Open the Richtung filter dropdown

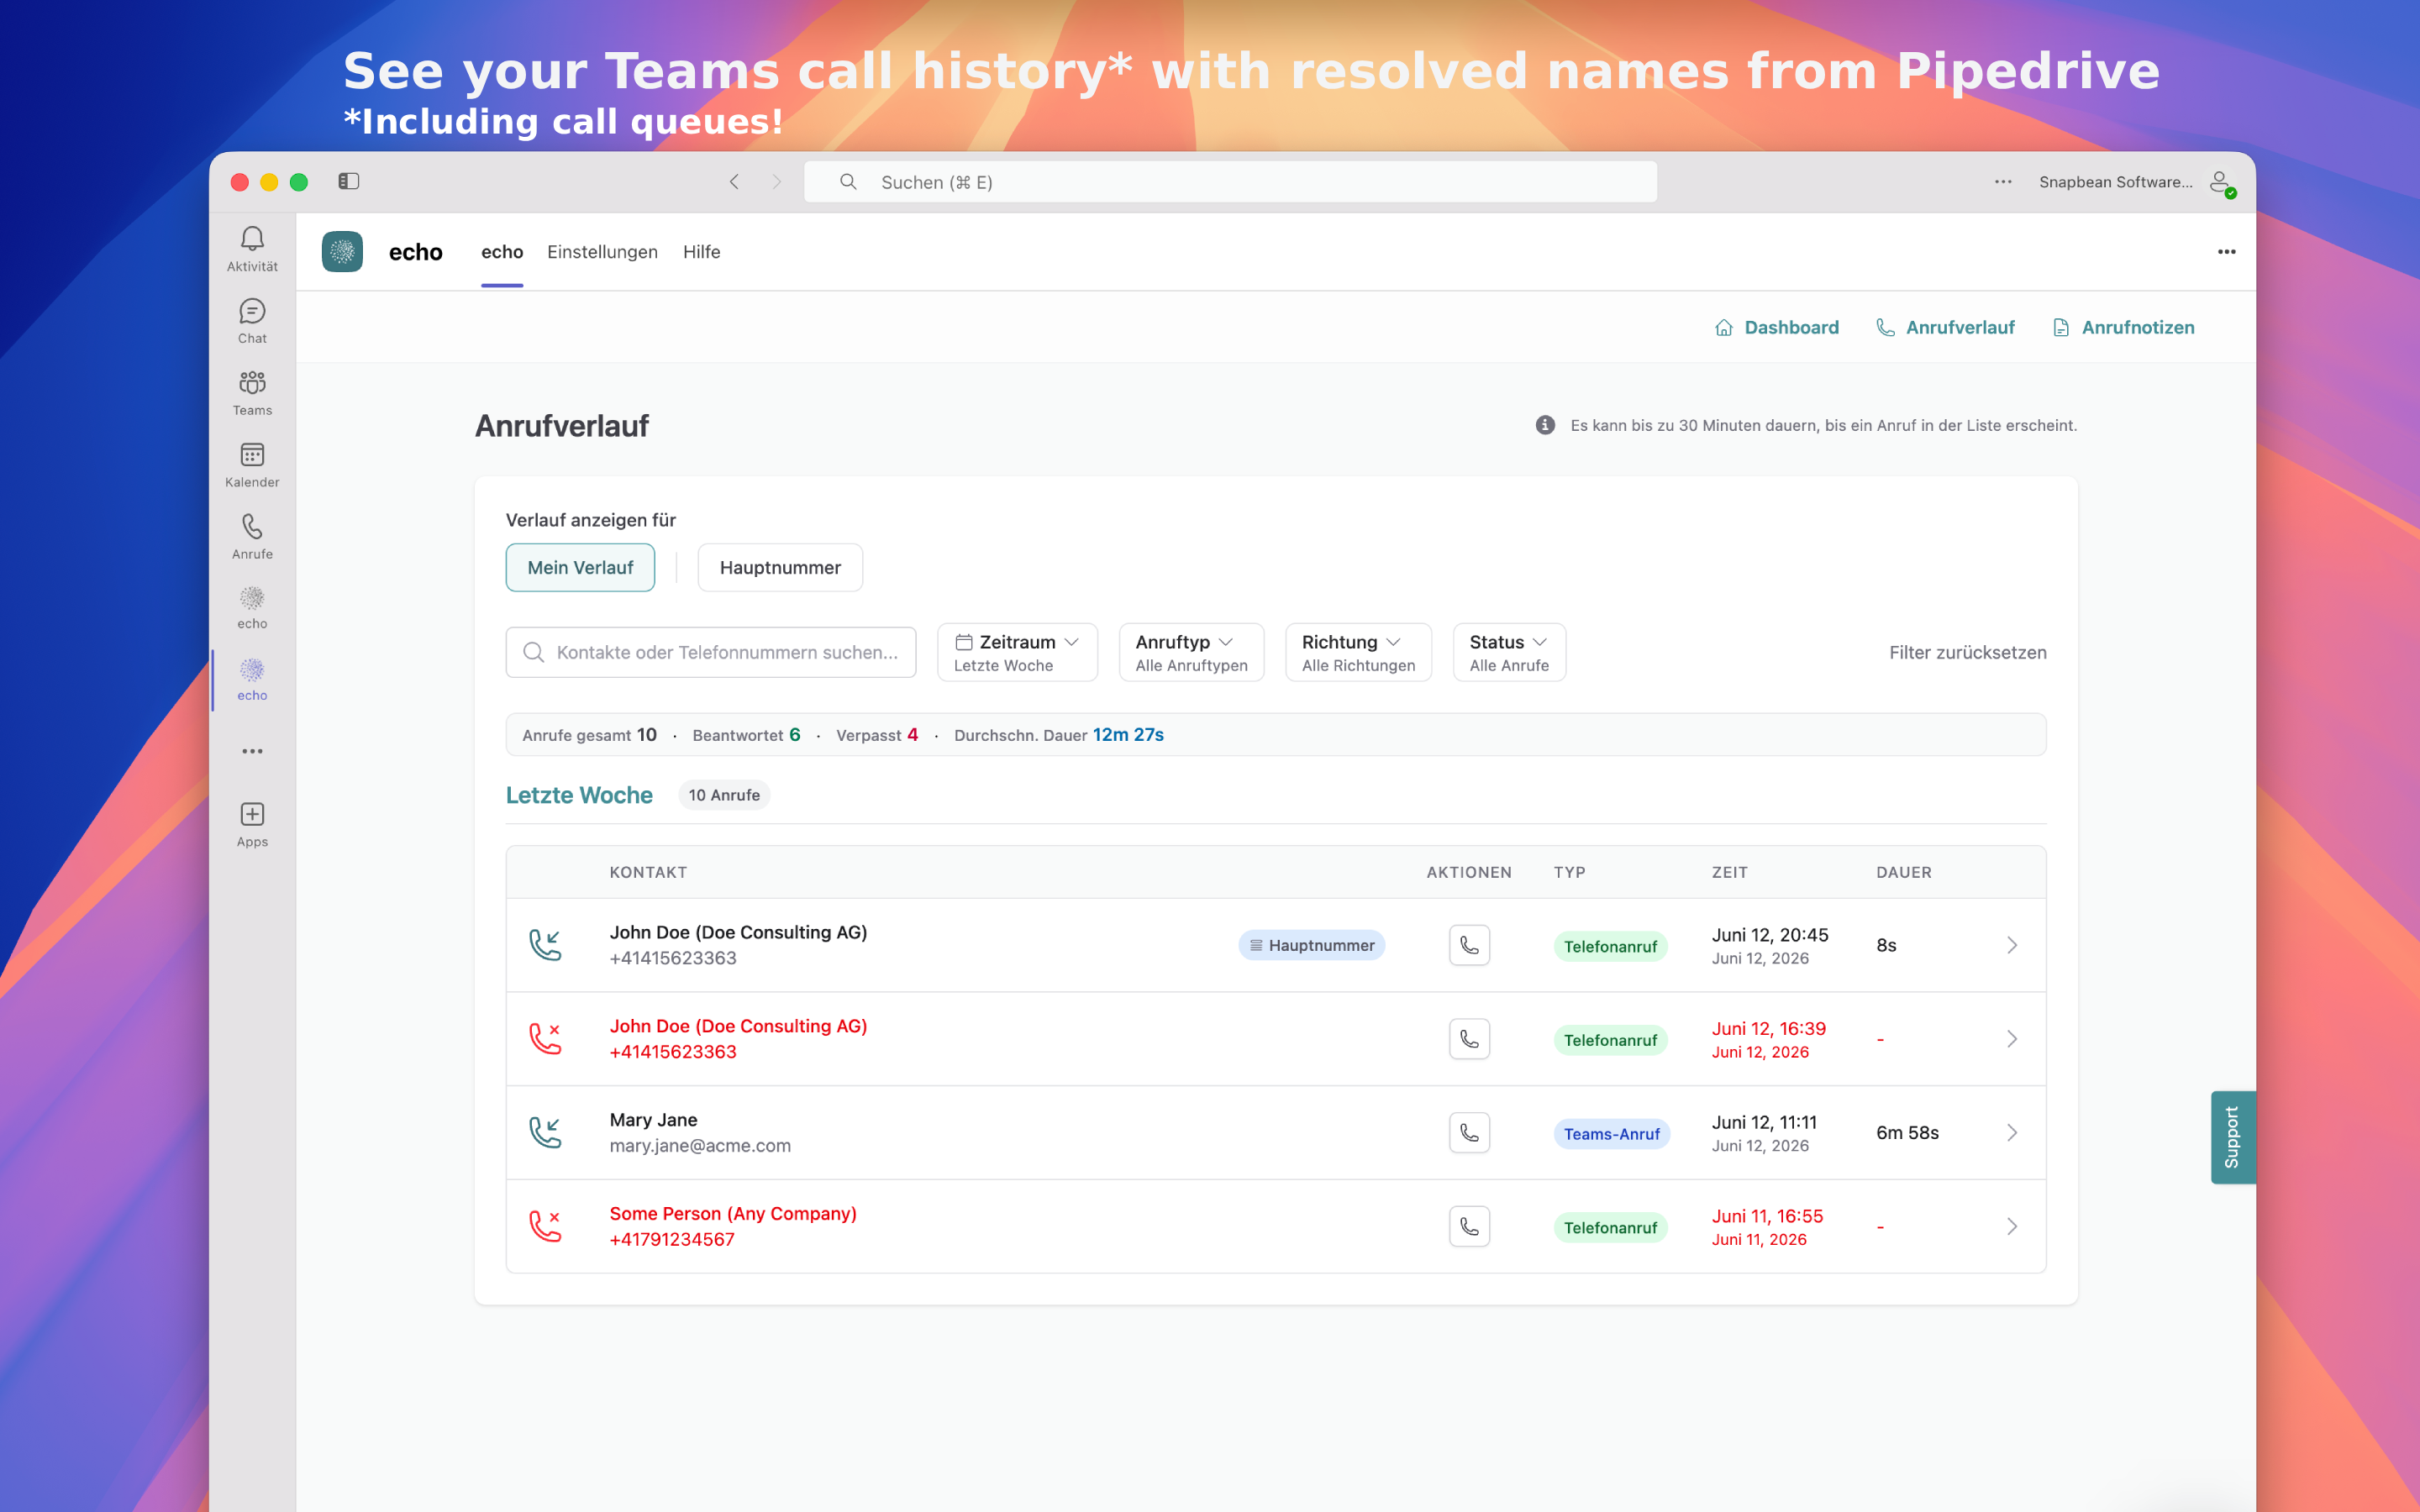[1358, 652]
